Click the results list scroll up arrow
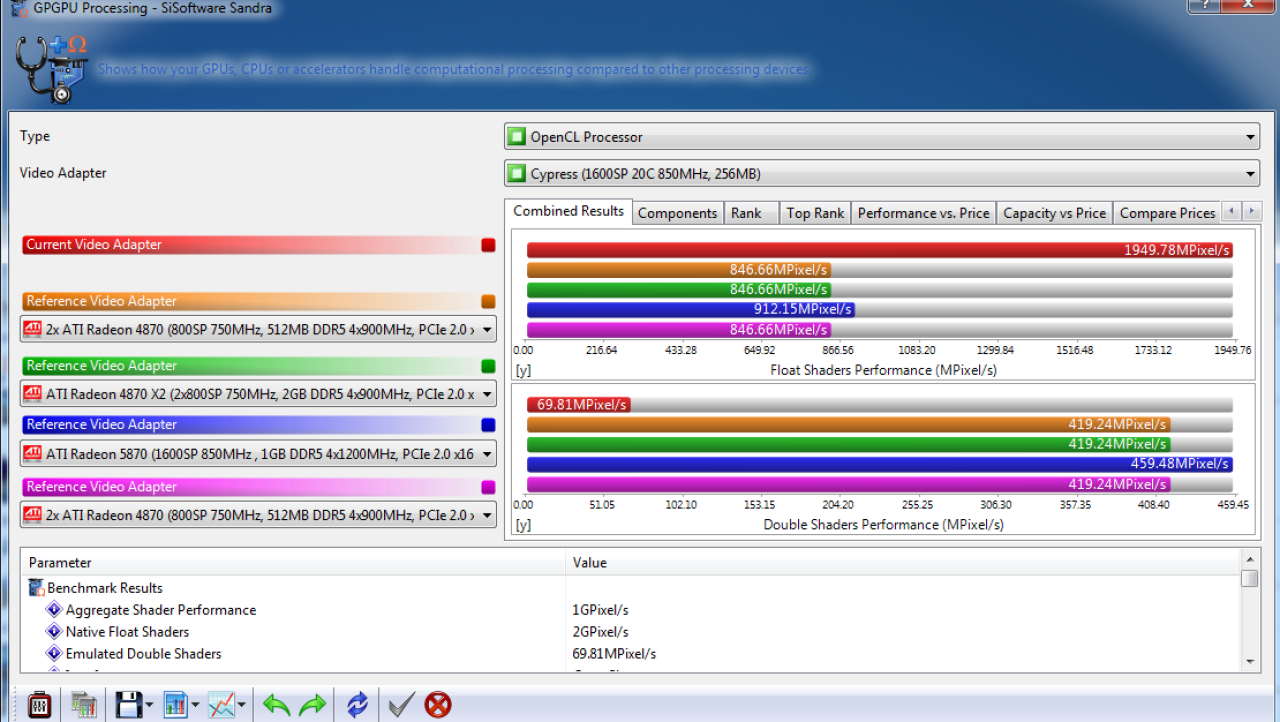 pyautogui.click(x=1249, y=560)
